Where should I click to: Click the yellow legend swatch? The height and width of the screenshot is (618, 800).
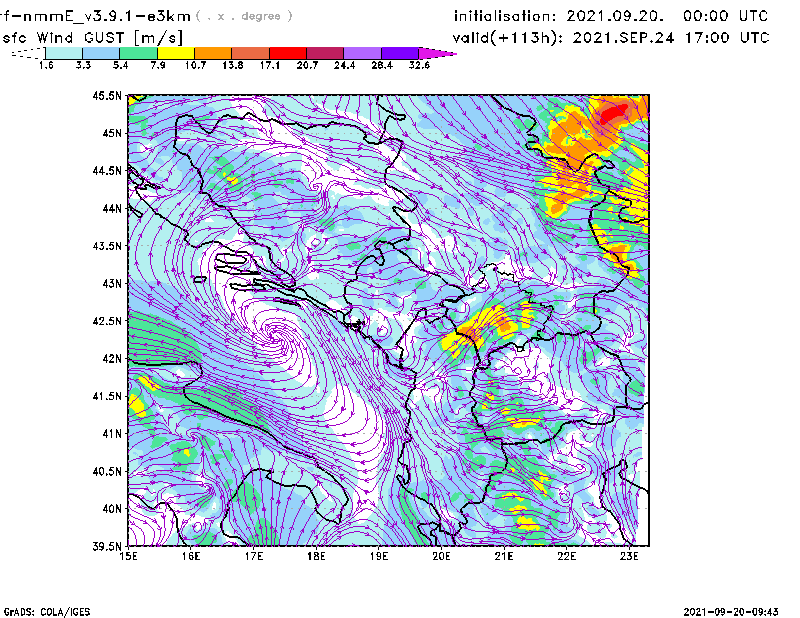point(176,53)
